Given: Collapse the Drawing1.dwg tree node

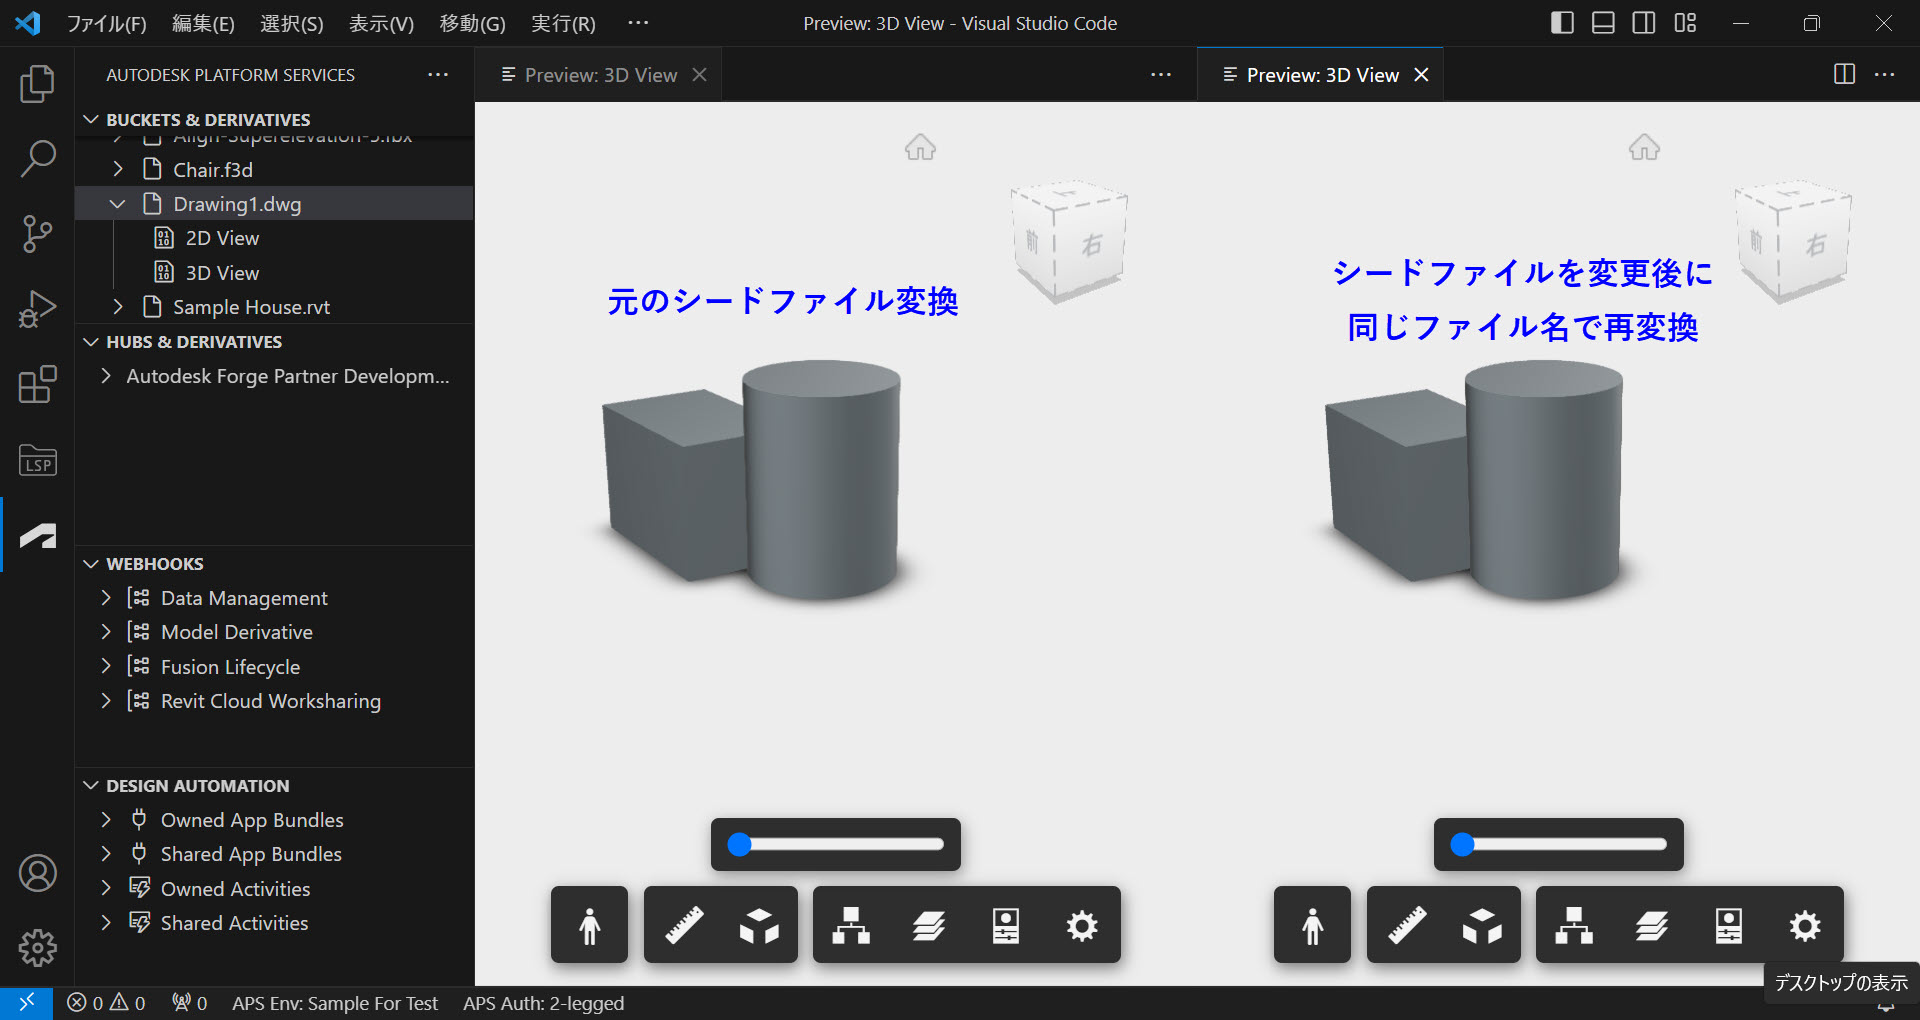Looking at the screenshot, I should 117,203.
